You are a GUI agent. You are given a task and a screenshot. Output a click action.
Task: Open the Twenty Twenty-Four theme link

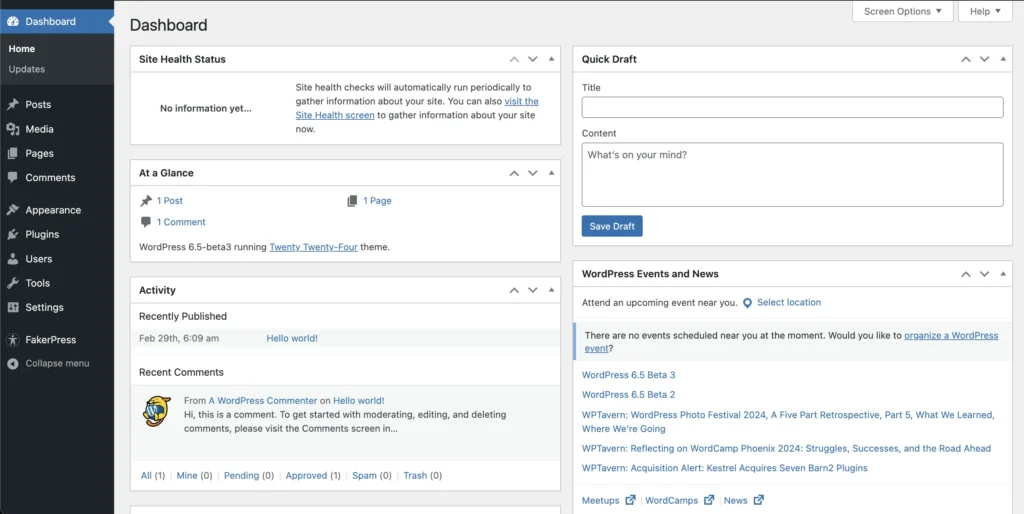313,247
